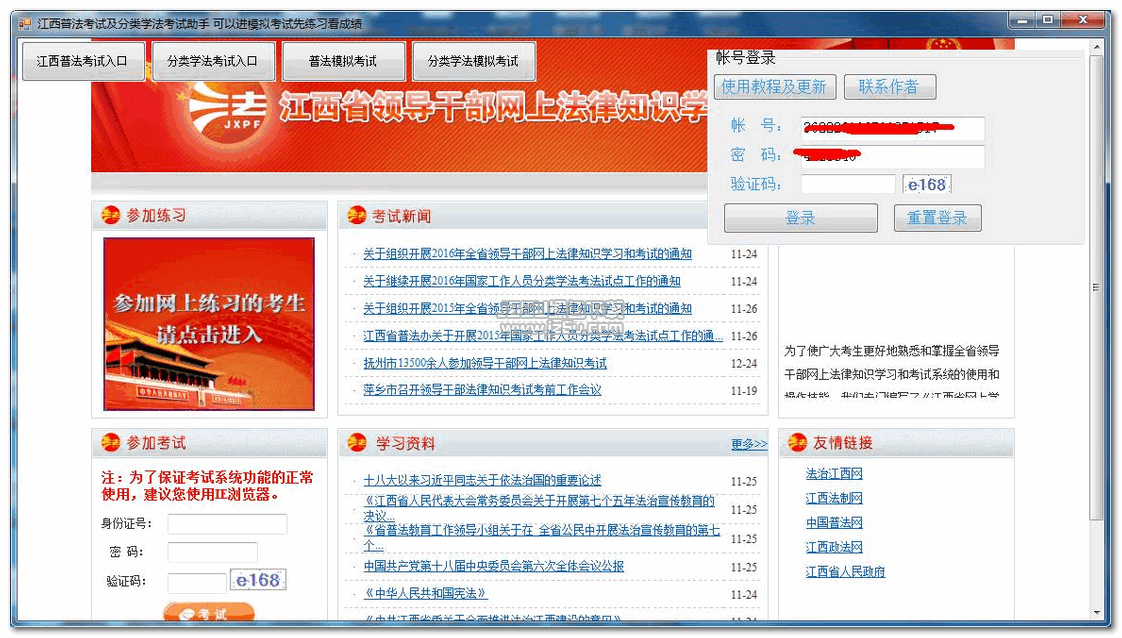The width and height of the screenshot is (1122, 638).
Task: Click 更多>> in 学习资料 header
Action: pyautogui.click(x=749, y=444)
